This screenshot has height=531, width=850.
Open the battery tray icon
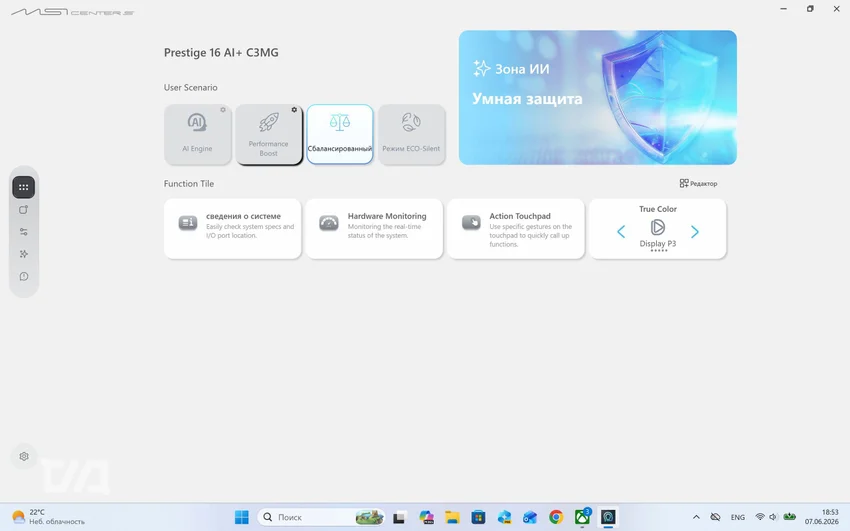pos(790,516)
